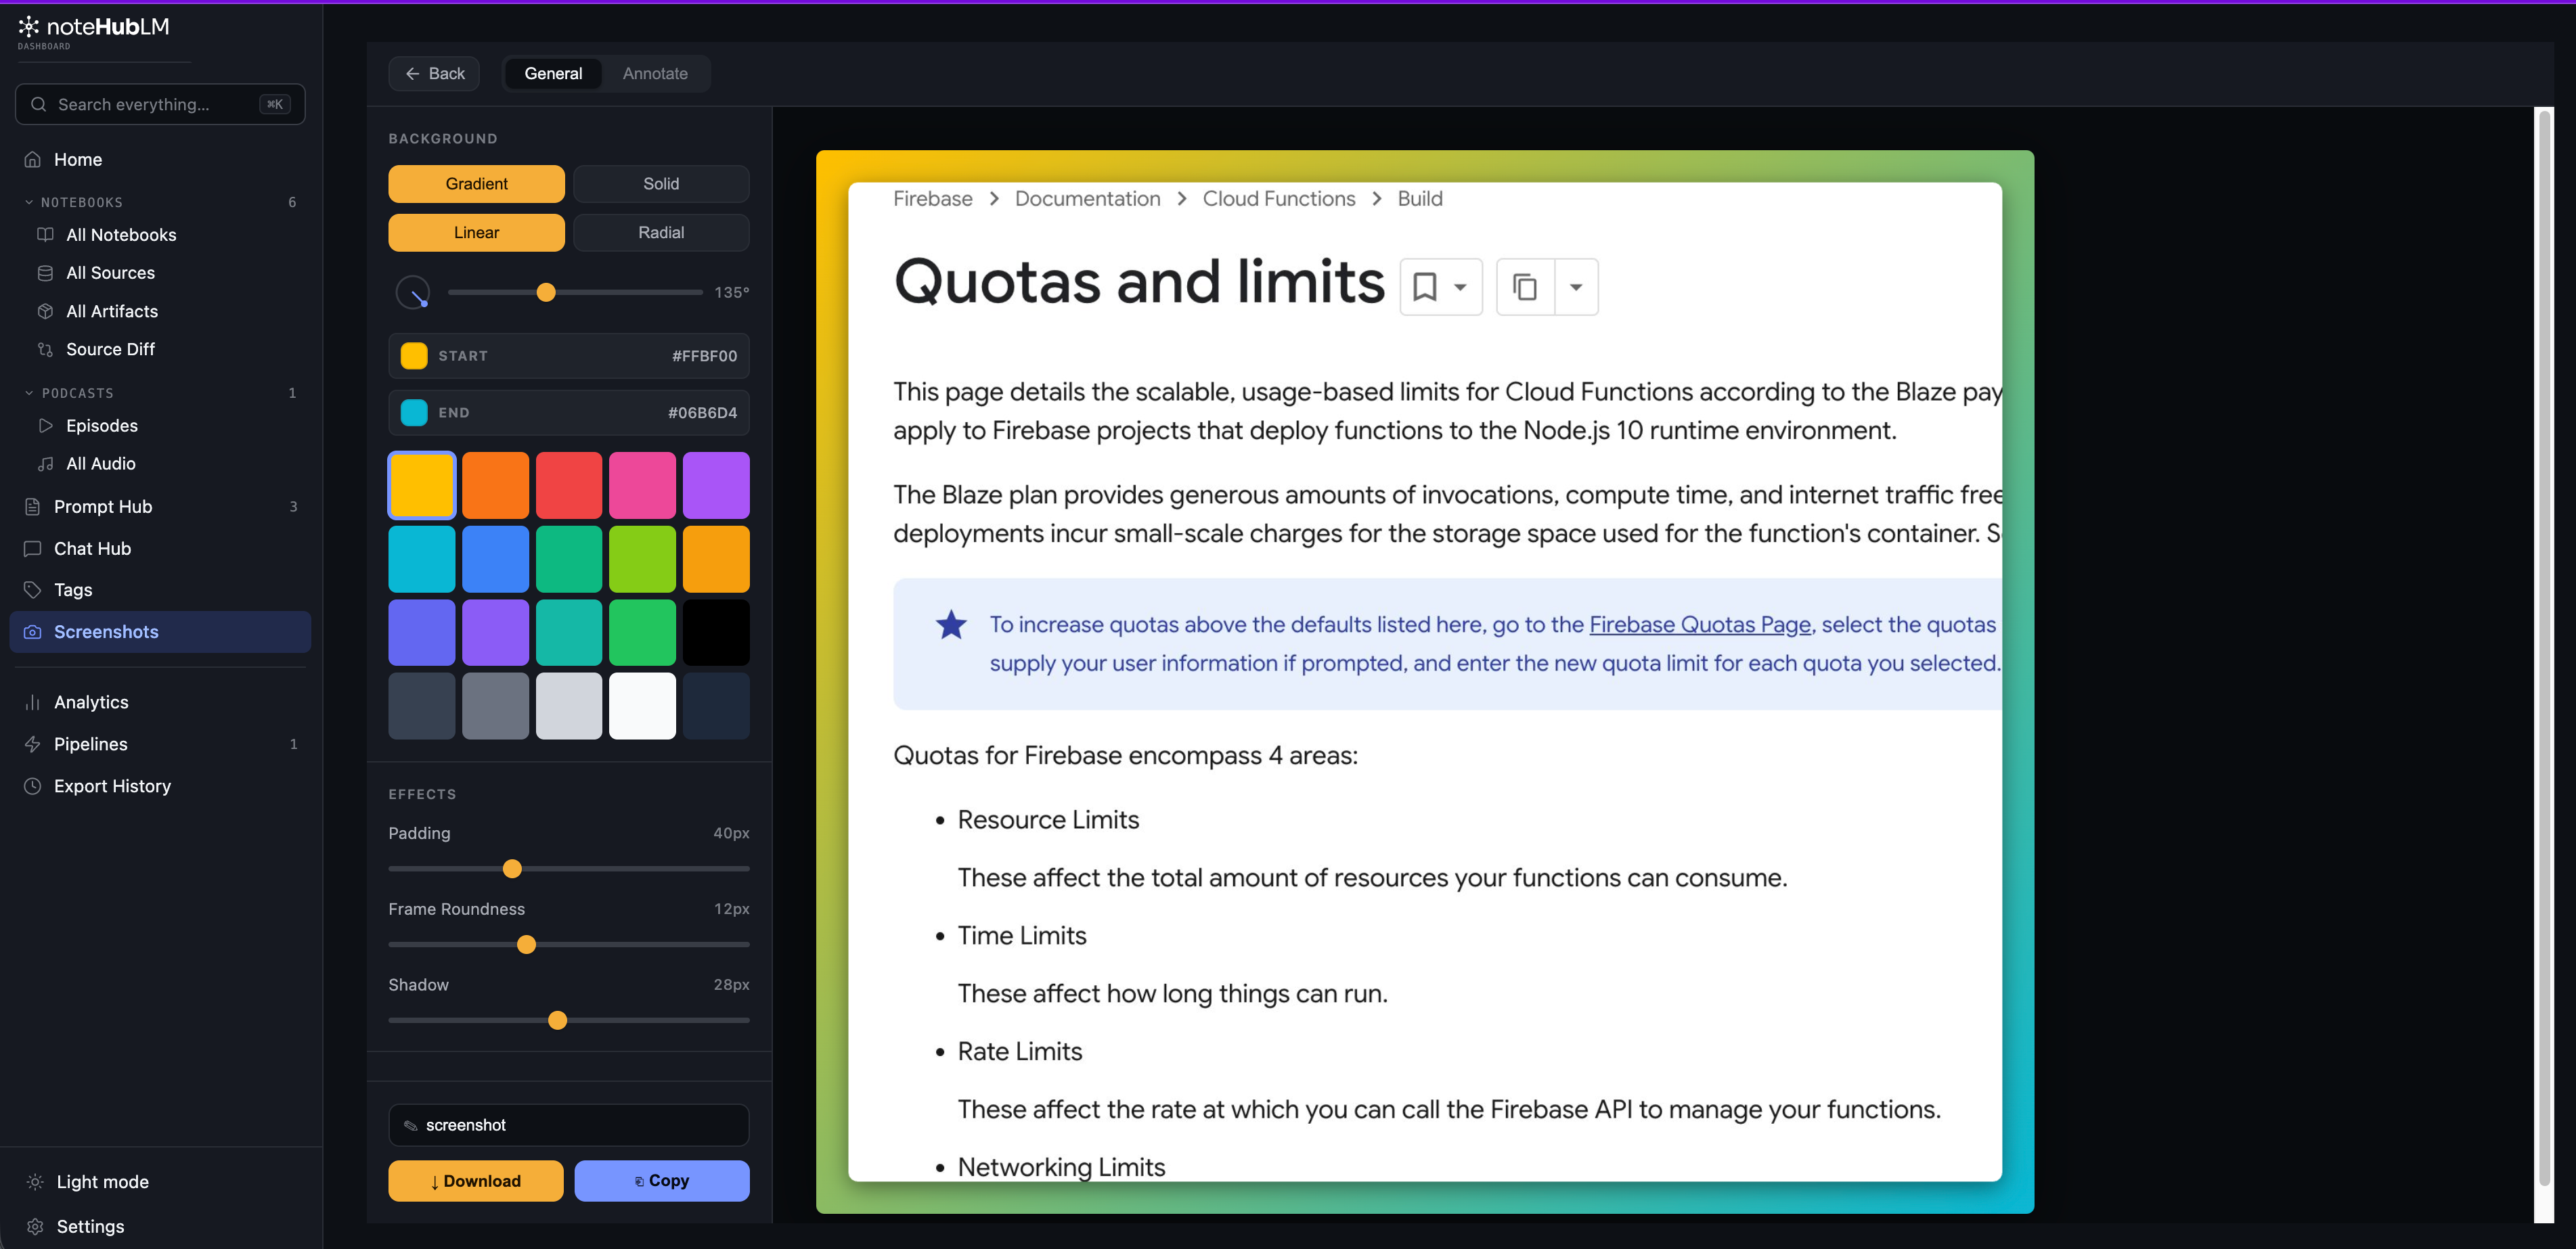Screen dimensions: 2576x1249
Task: Click the Chat Hub speech bubble icon
Action: point(33,548)
